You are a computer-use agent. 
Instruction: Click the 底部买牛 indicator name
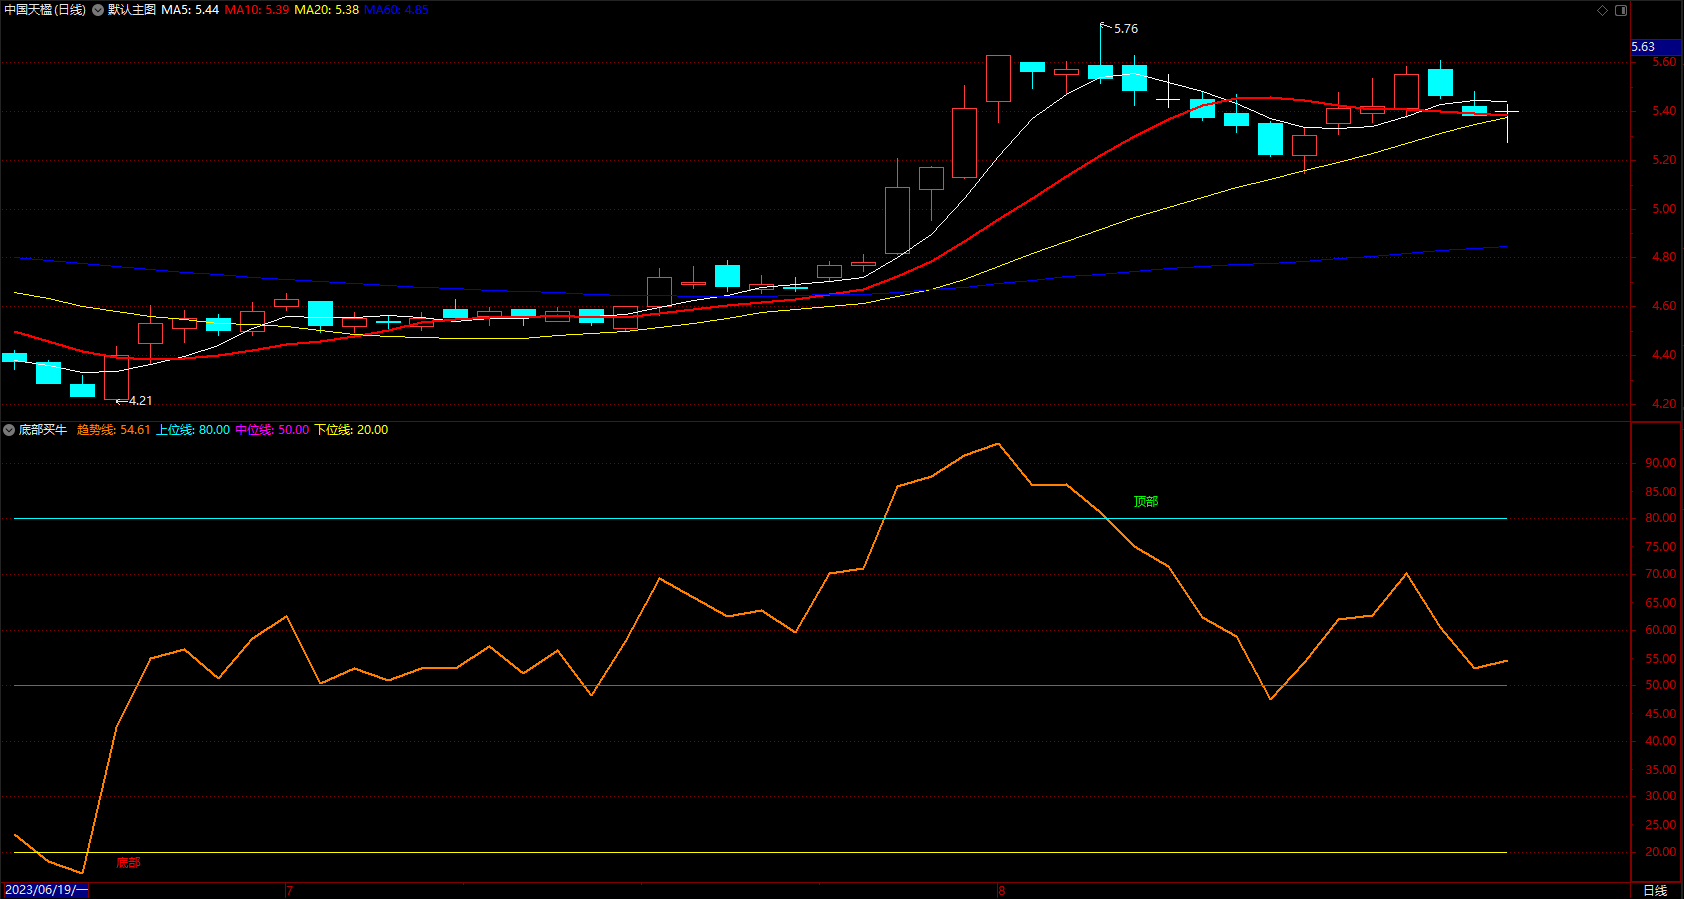(43, 430)
